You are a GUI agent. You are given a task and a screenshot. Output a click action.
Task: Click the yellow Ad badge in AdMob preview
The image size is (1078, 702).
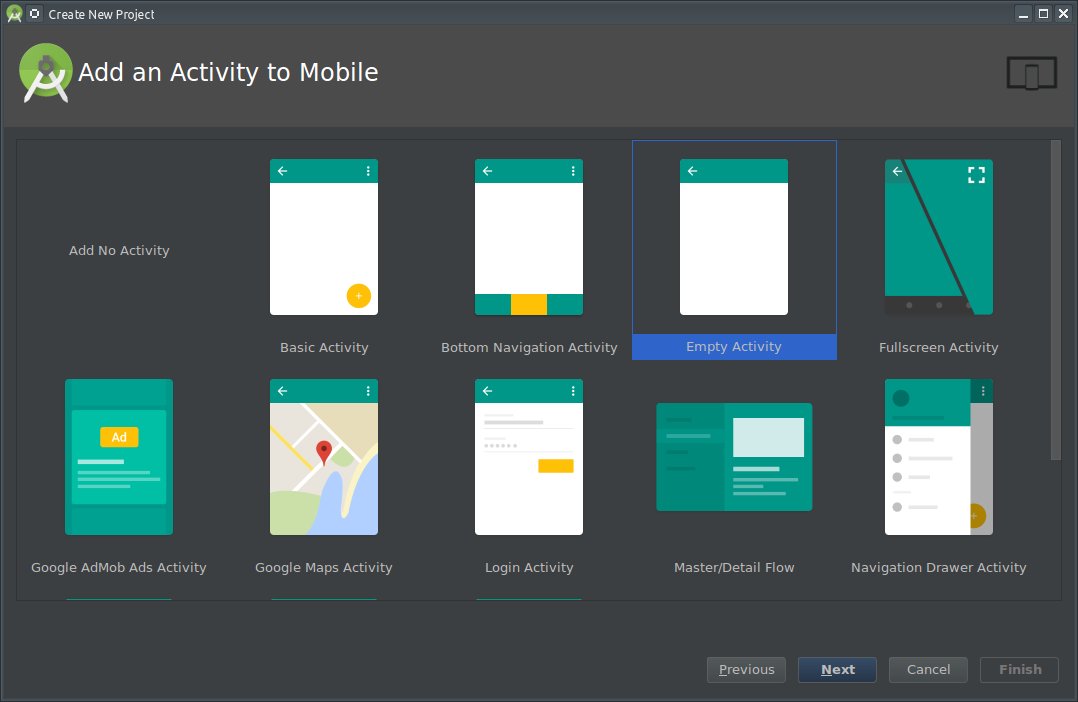[119, 437]
